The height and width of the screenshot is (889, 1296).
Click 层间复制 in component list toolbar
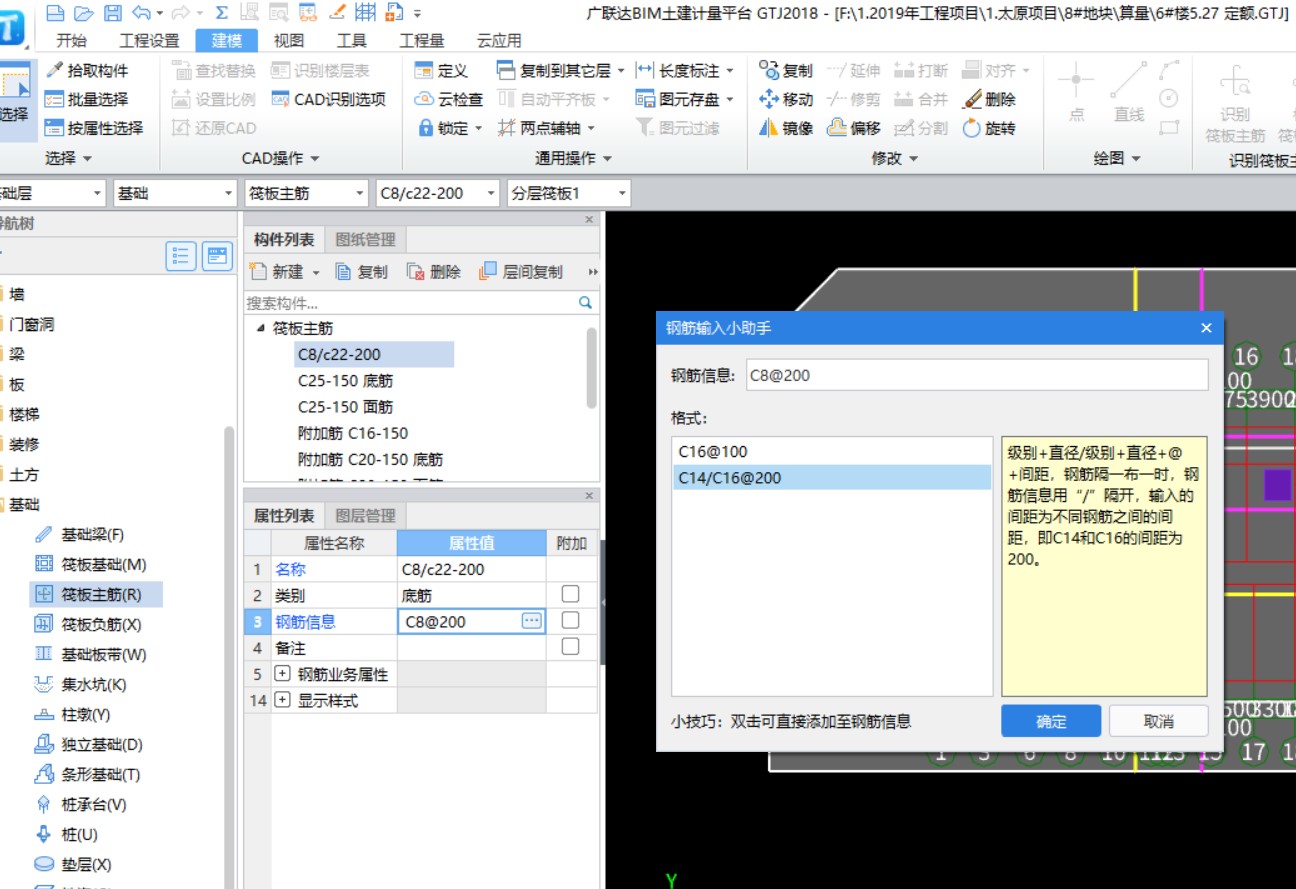pos(521,272)
